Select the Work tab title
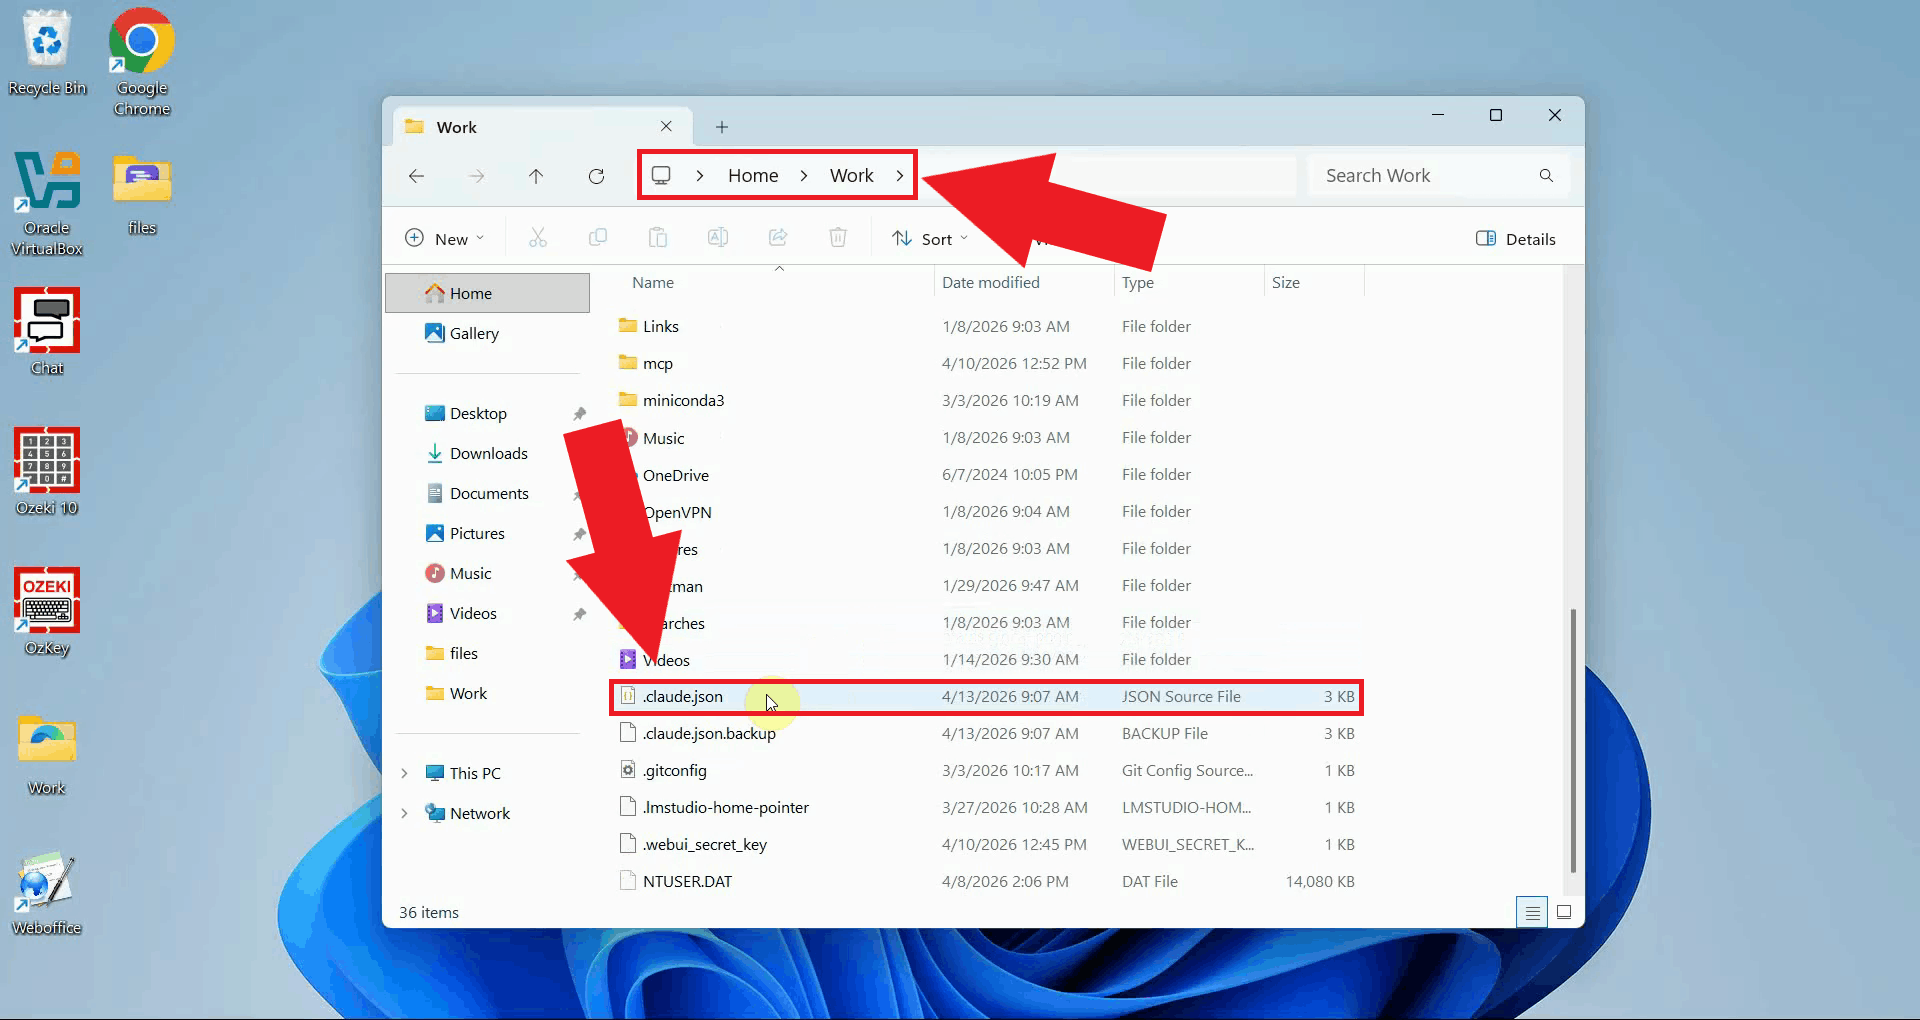 [x=456, y=127]
